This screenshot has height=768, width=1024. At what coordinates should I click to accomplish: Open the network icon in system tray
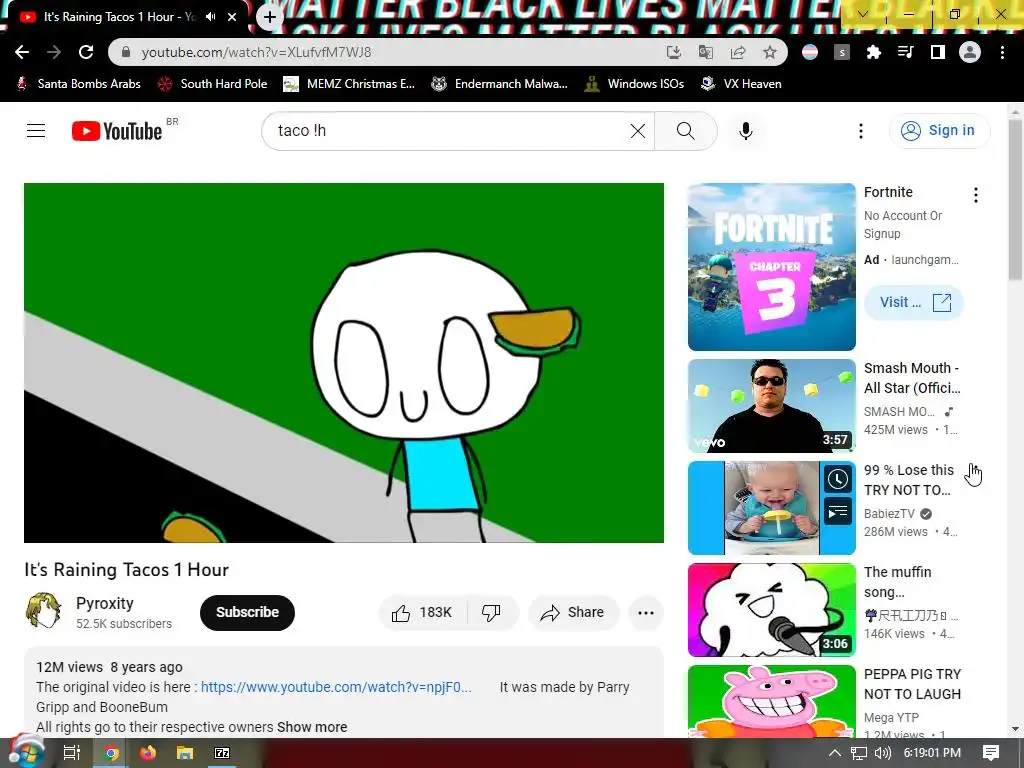[859, 753]
